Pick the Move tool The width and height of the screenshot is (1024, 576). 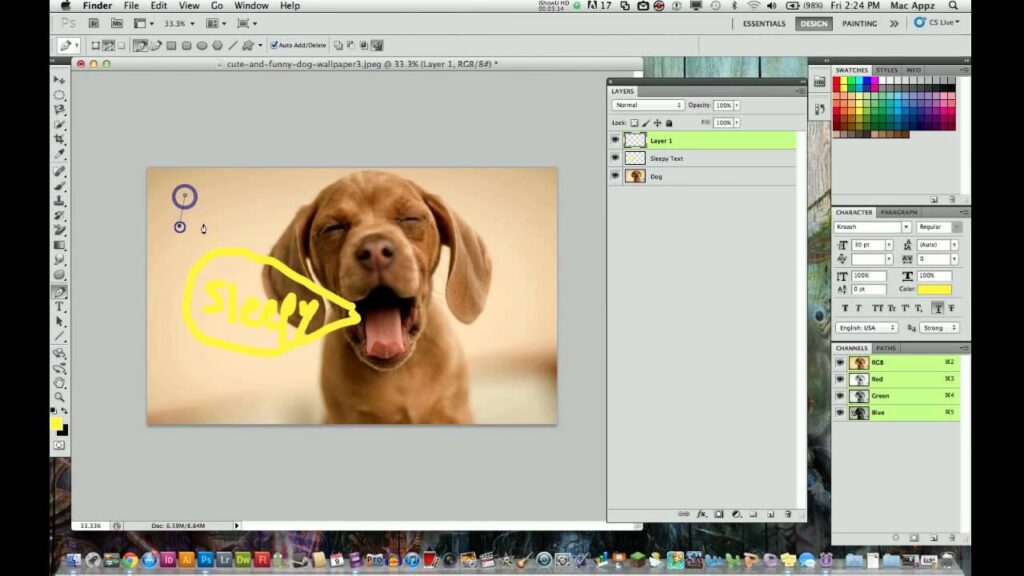(x=60, y=79)
